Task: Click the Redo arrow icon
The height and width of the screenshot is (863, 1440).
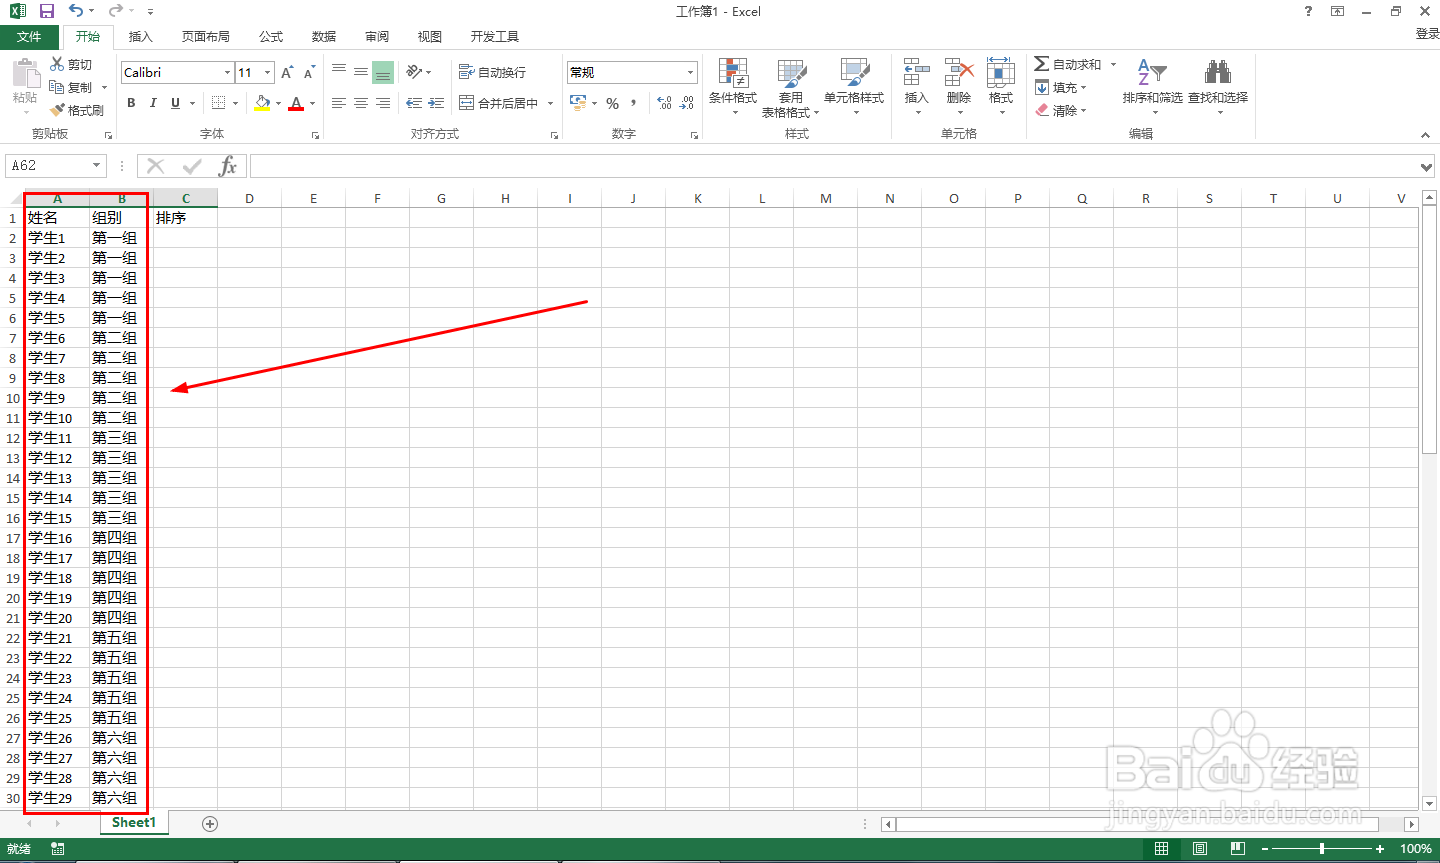Action: click(116, 11)
